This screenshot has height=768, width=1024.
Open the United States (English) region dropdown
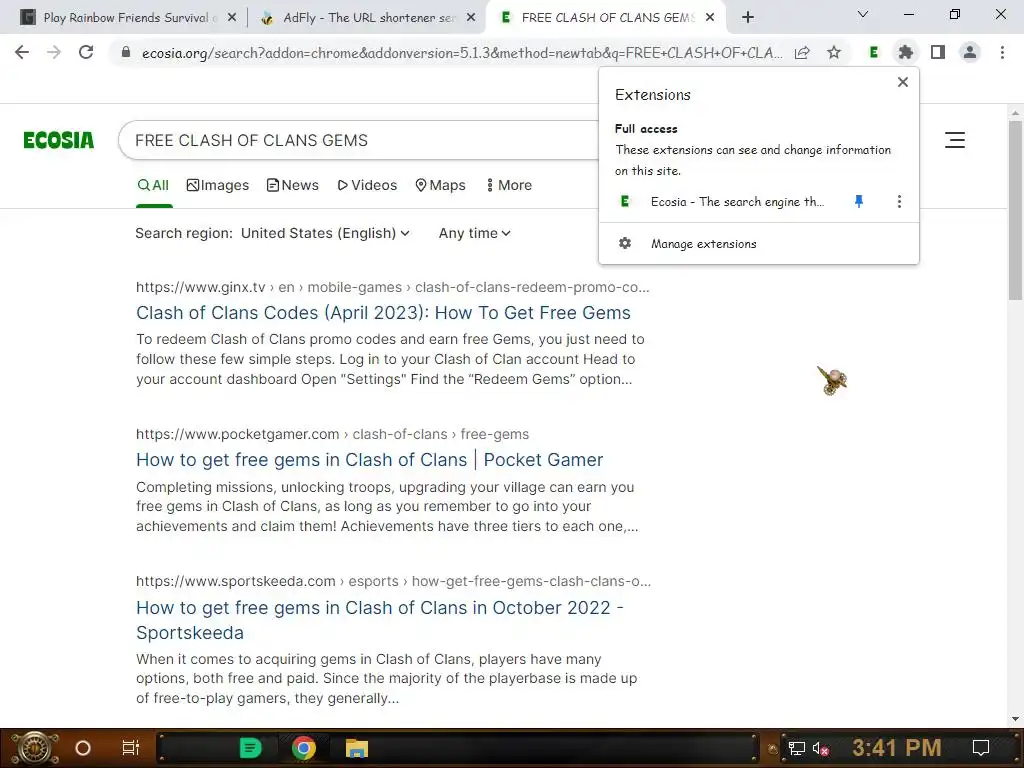[x=325, y=233]
